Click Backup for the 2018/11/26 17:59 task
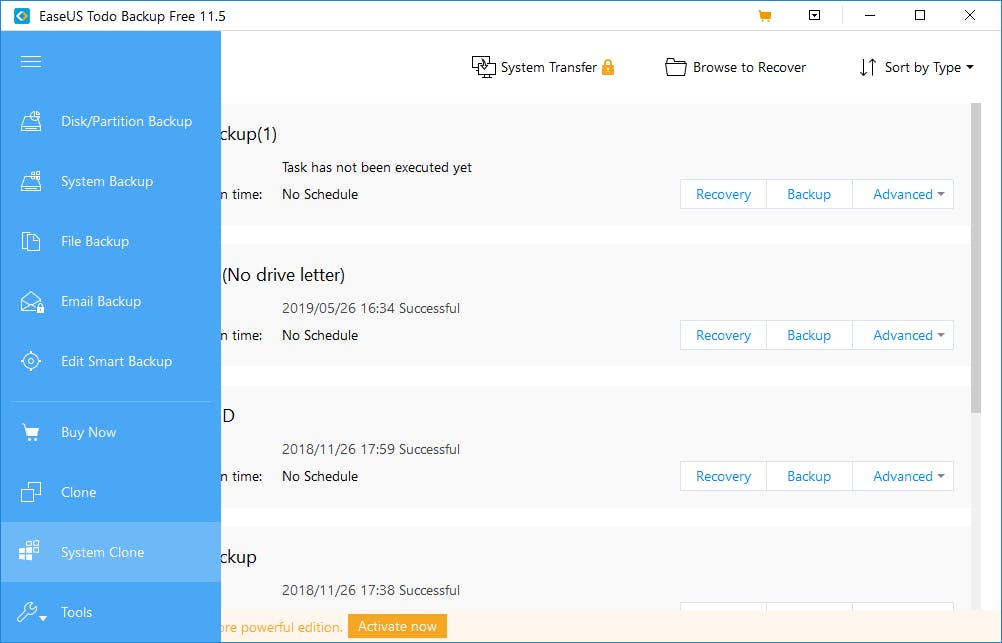 pos(809,476)
